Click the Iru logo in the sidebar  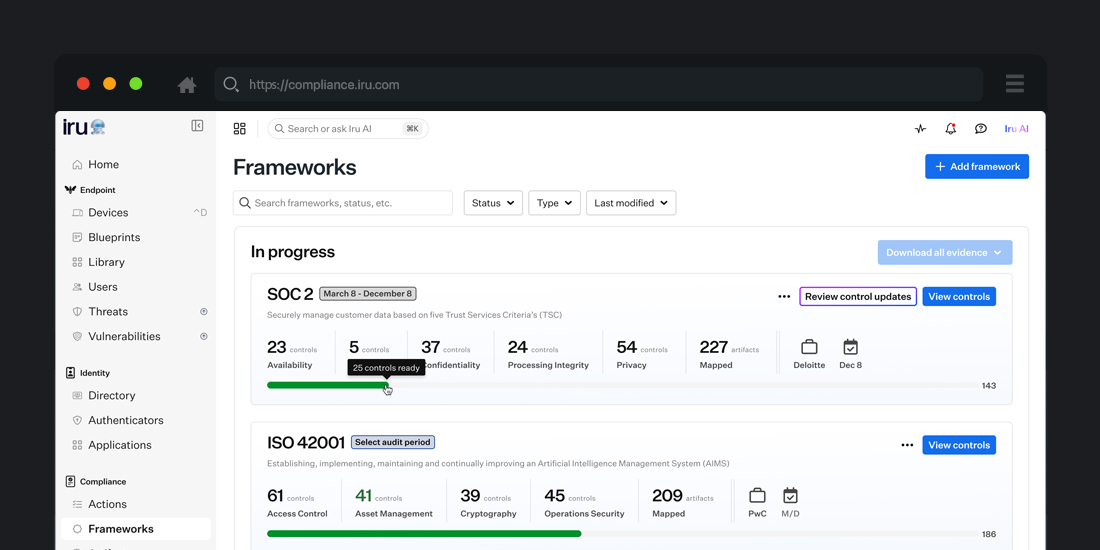84,126
